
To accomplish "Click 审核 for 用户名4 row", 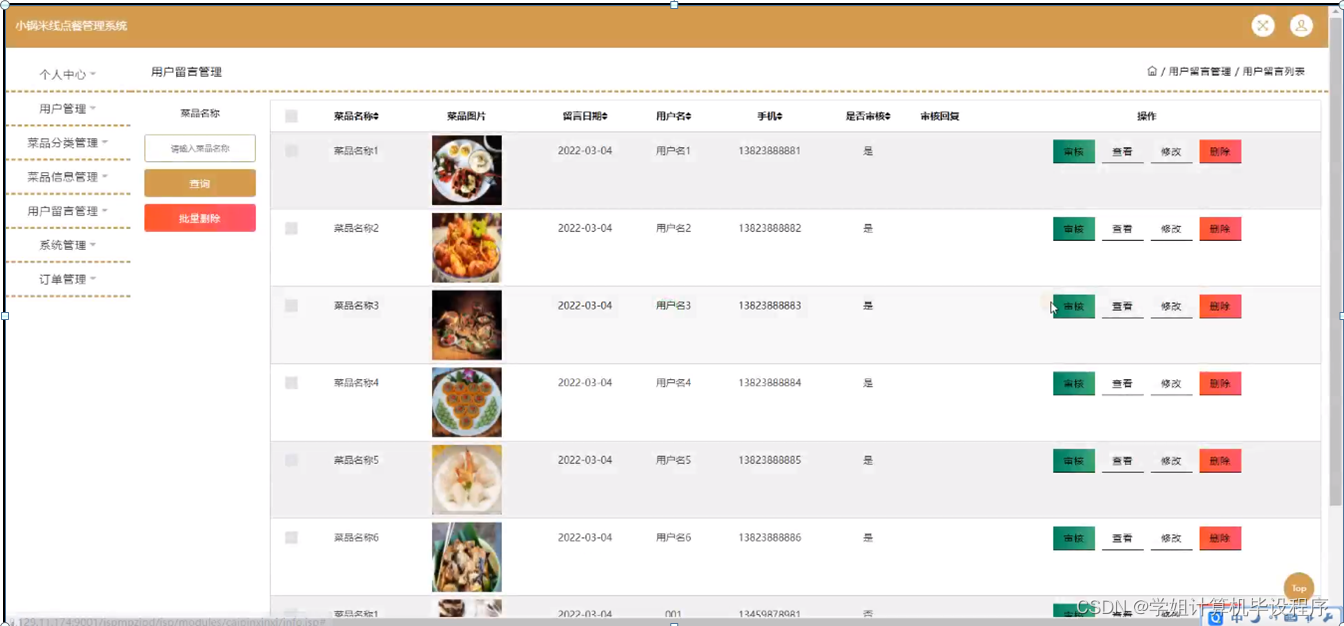I will [1074, 383].
